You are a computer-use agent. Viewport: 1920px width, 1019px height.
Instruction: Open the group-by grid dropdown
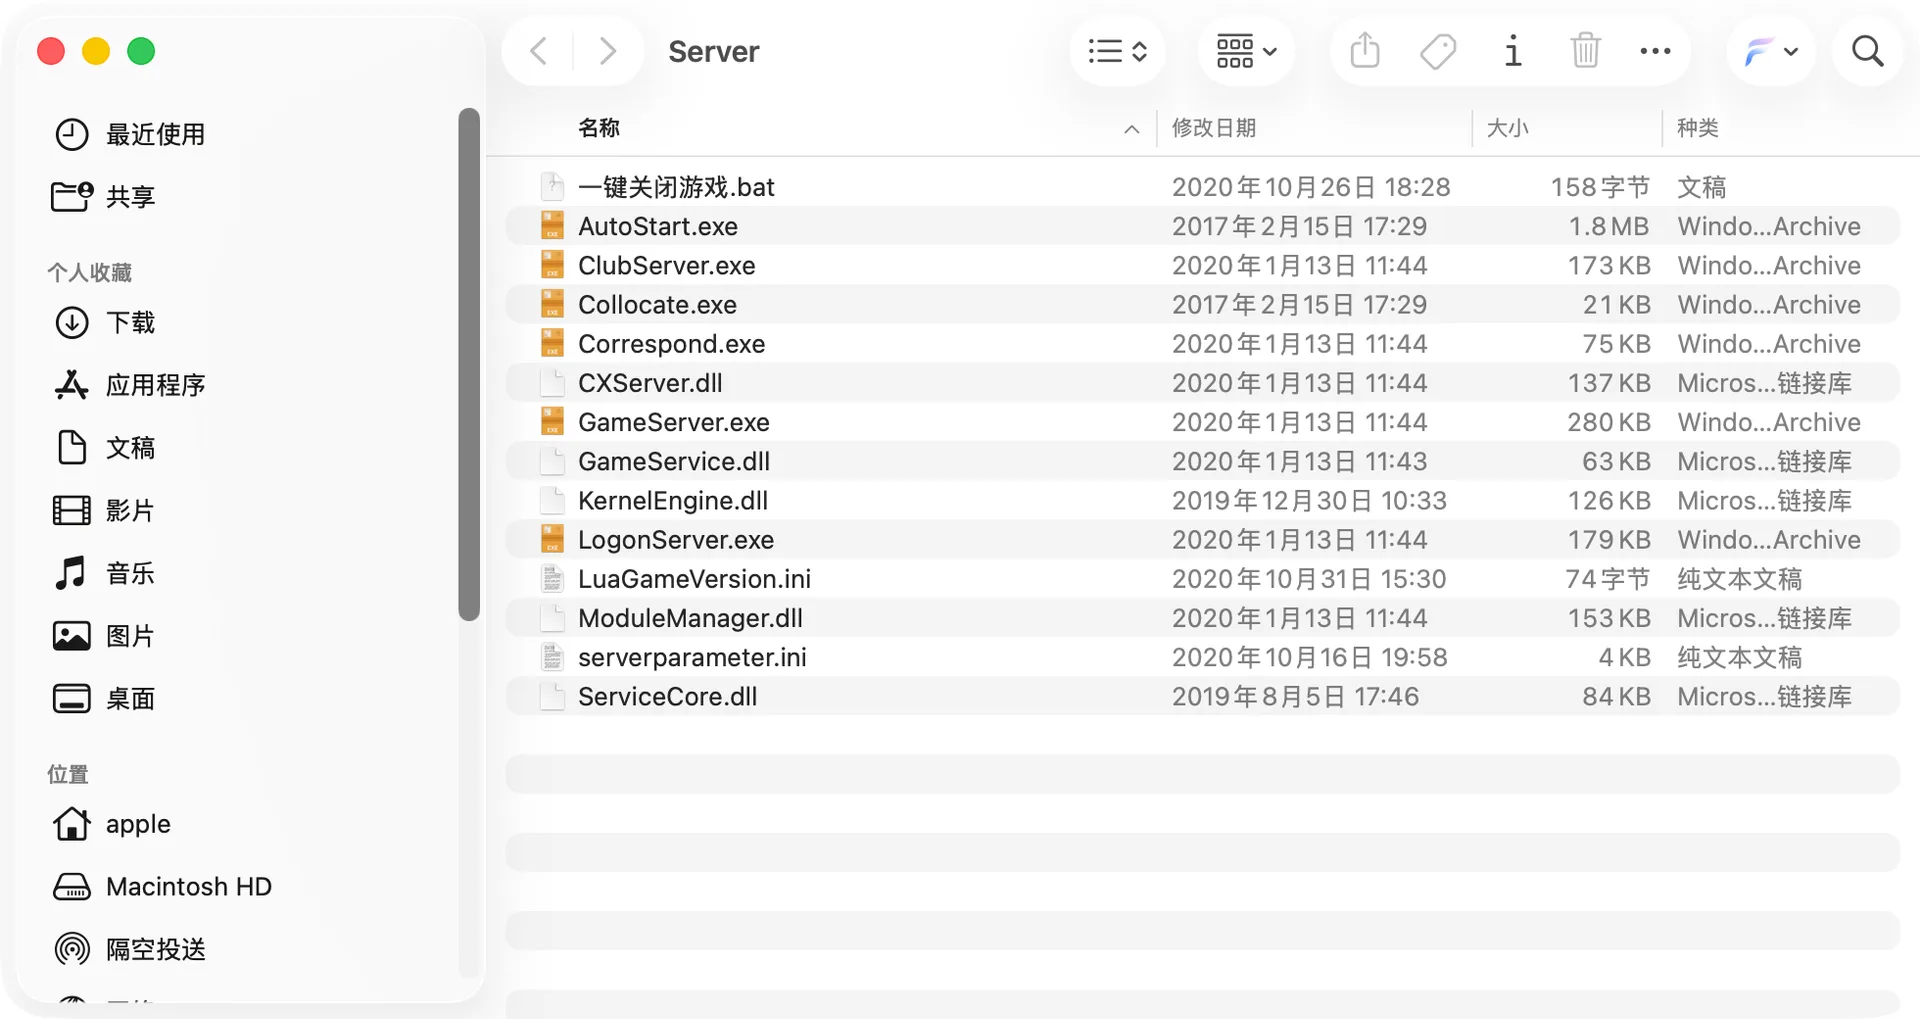click(1246, 51)
